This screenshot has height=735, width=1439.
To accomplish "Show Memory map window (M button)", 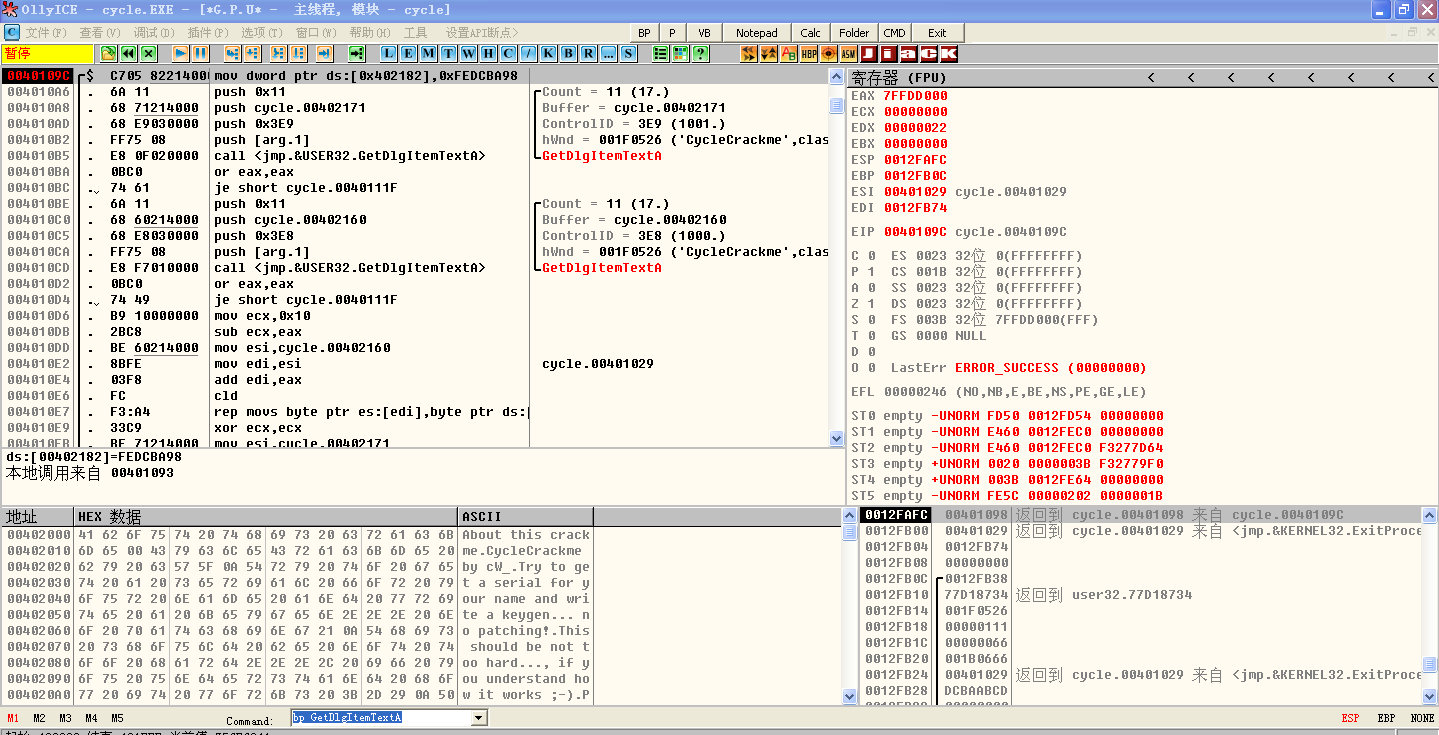I will click(x=429, y=53).
